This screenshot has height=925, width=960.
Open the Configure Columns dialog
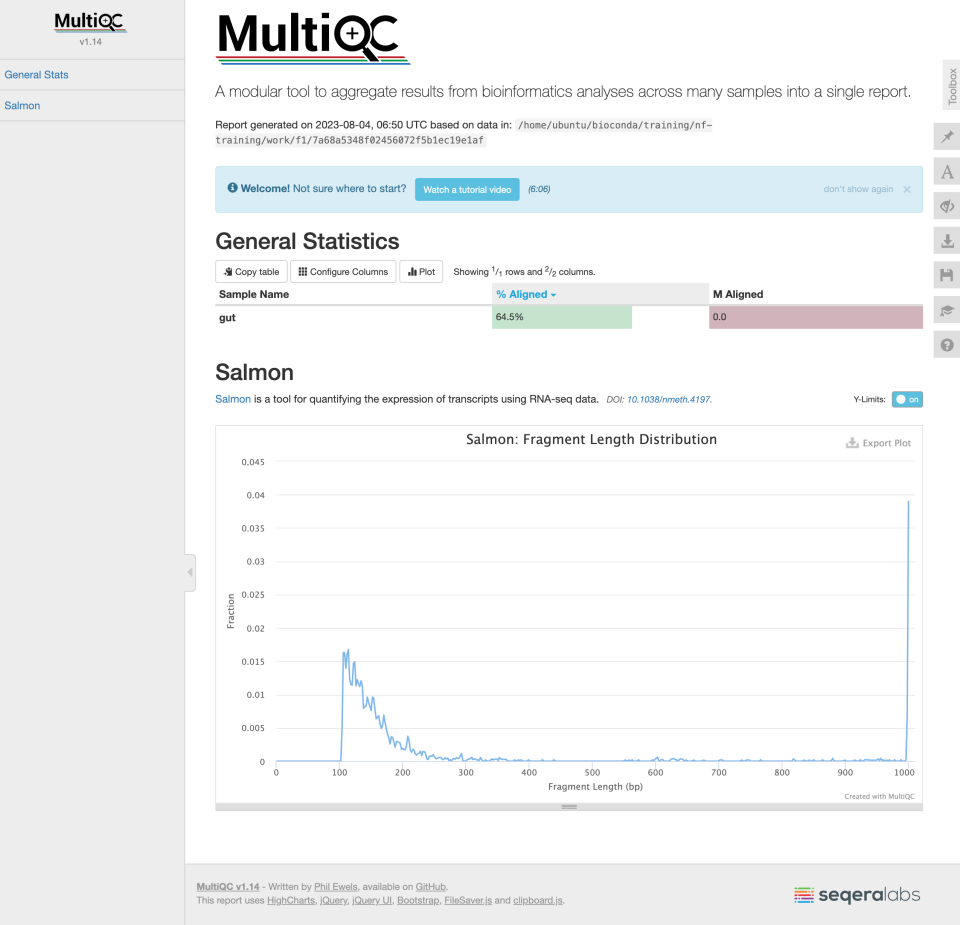[343, 271]
